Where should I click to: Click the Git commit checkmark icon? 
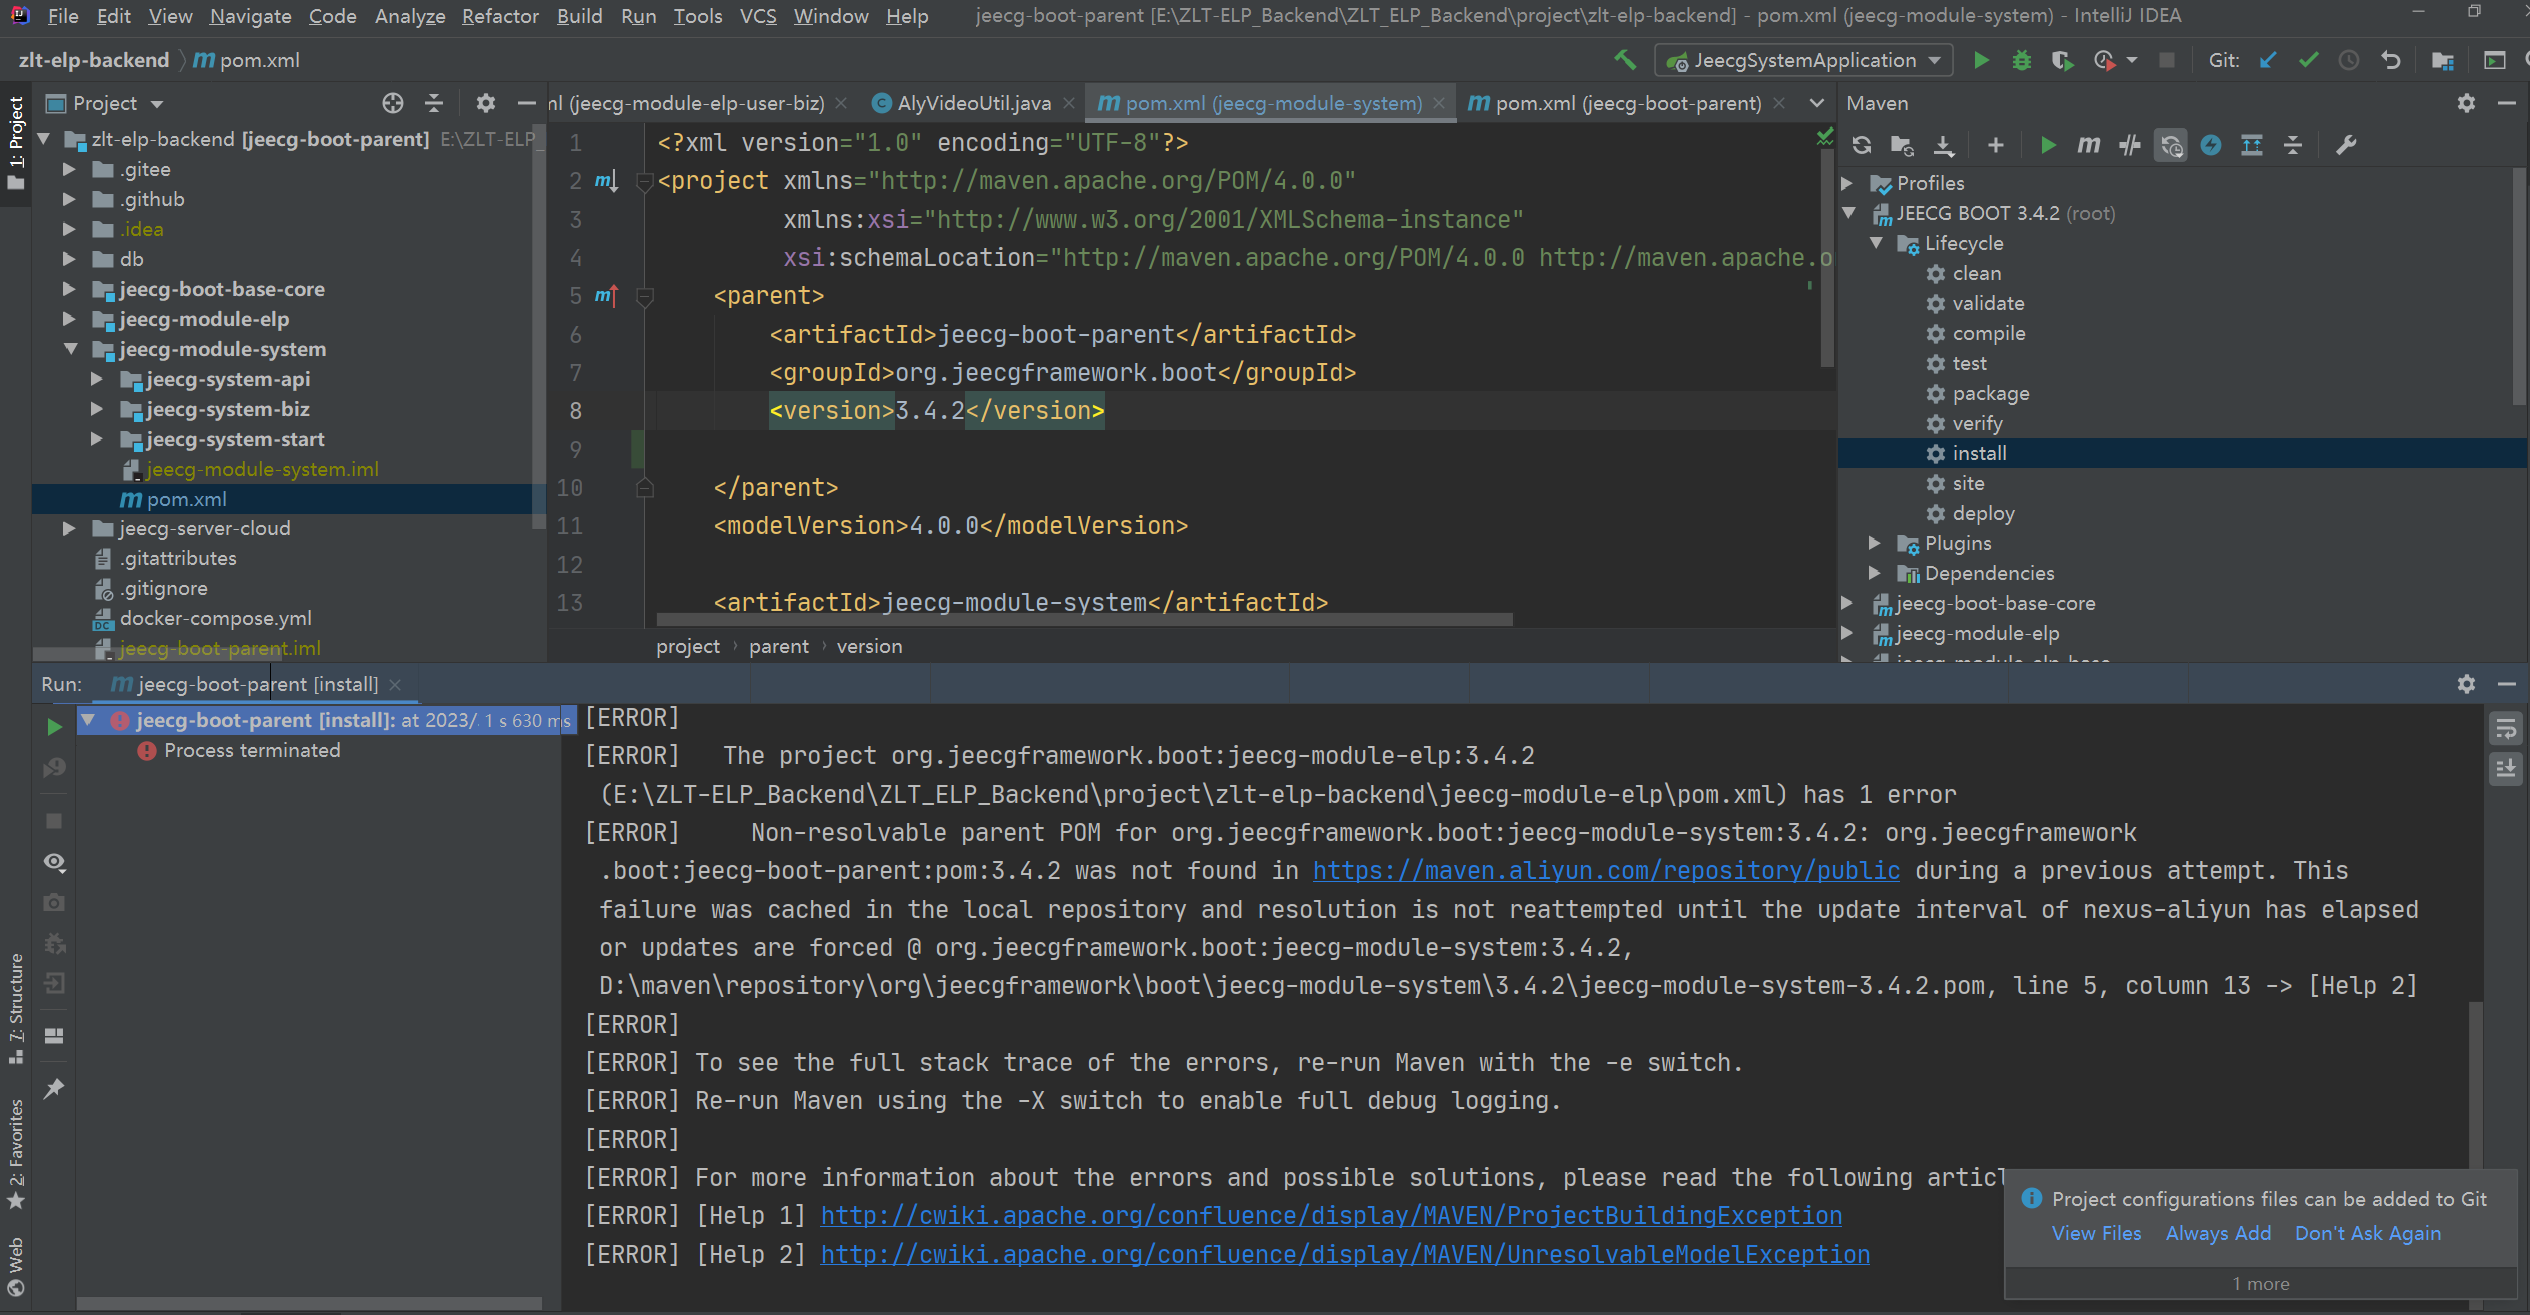(2308, 60)
